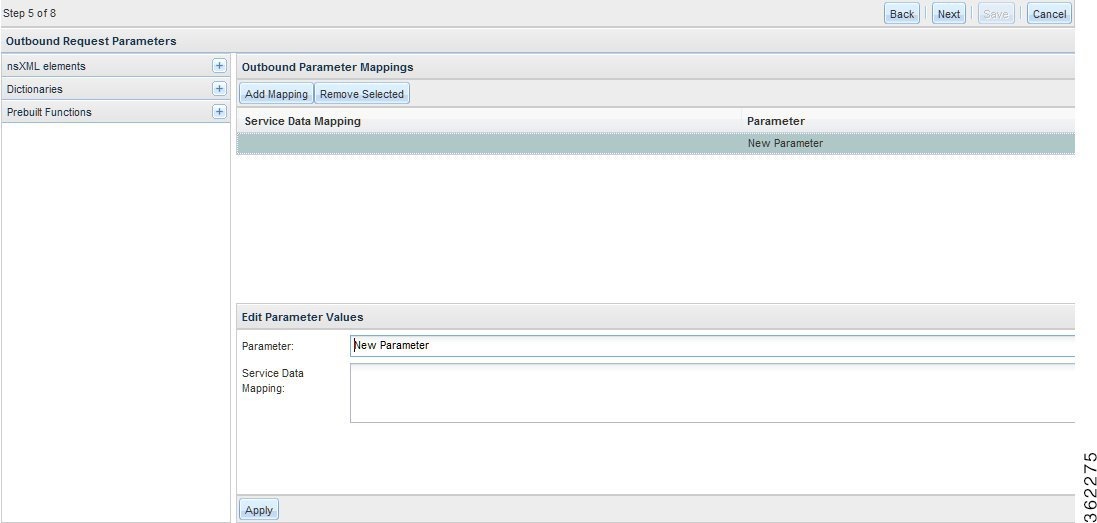Click the grayed-out Save button

point(996,14)
